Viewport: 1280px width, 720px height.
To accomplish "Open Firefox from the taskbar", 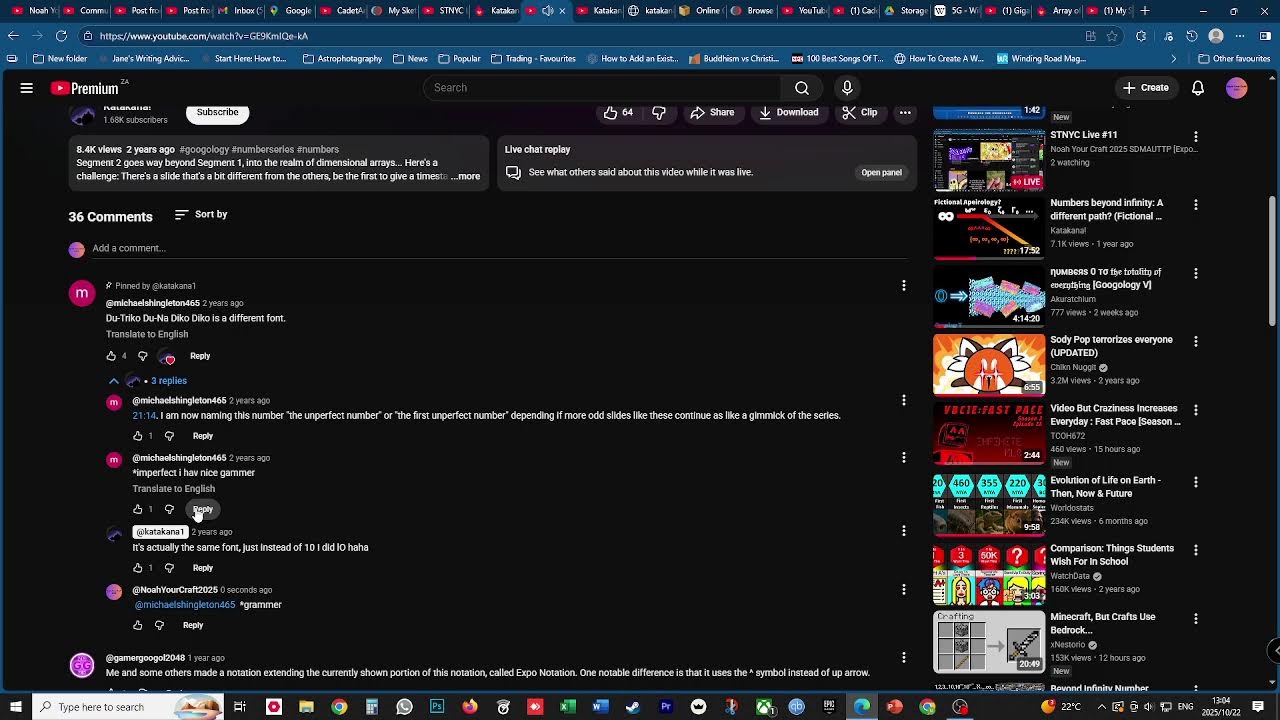I will point(470,707).
